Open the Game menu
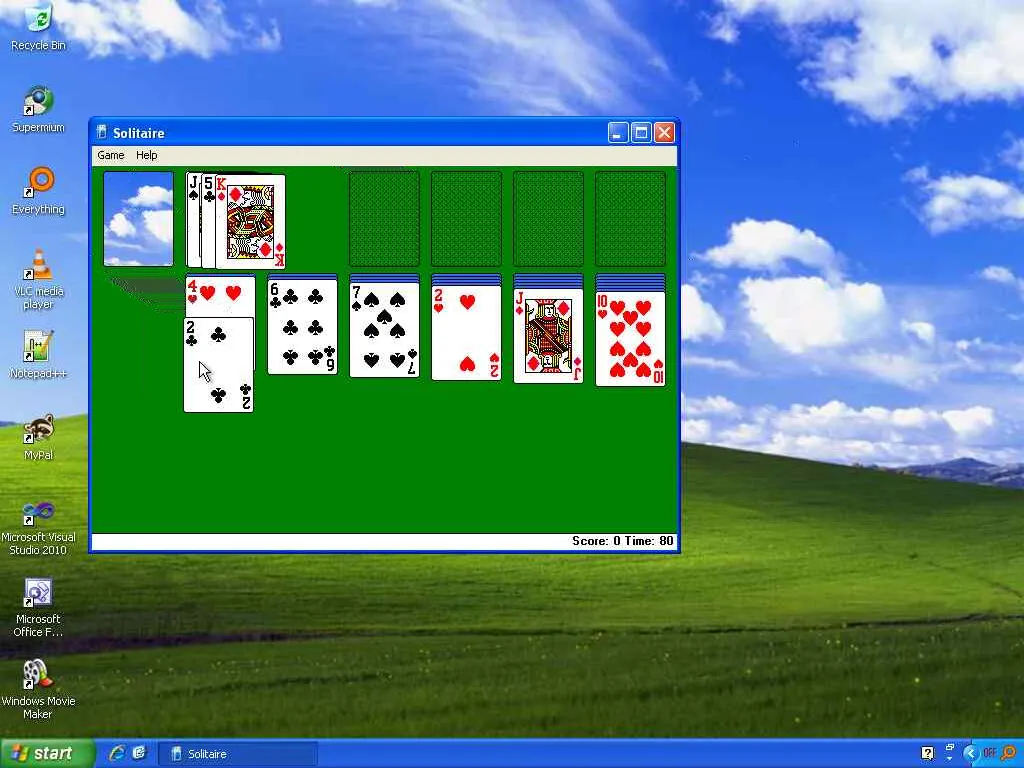Viewport: 1024px width, 768px height. (111, 155)
